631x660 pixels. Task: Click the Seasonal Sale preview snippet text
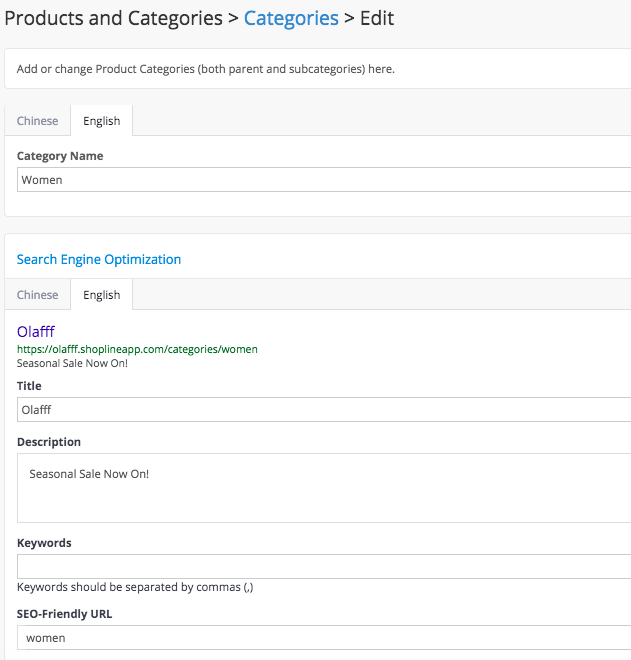point(72,363)
